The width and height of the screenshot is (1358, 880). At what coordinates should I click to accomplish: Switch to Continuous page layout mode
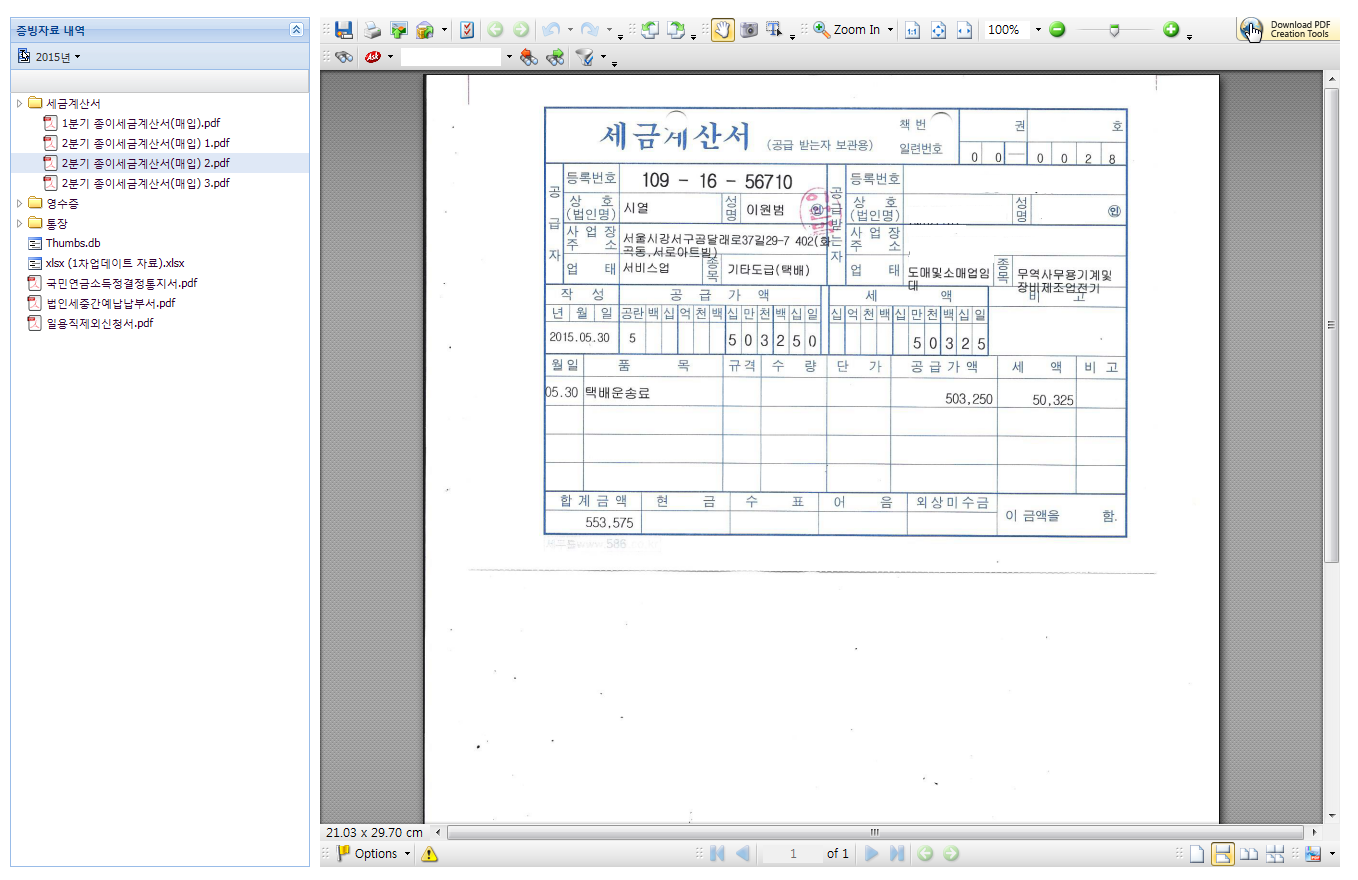1222,854
